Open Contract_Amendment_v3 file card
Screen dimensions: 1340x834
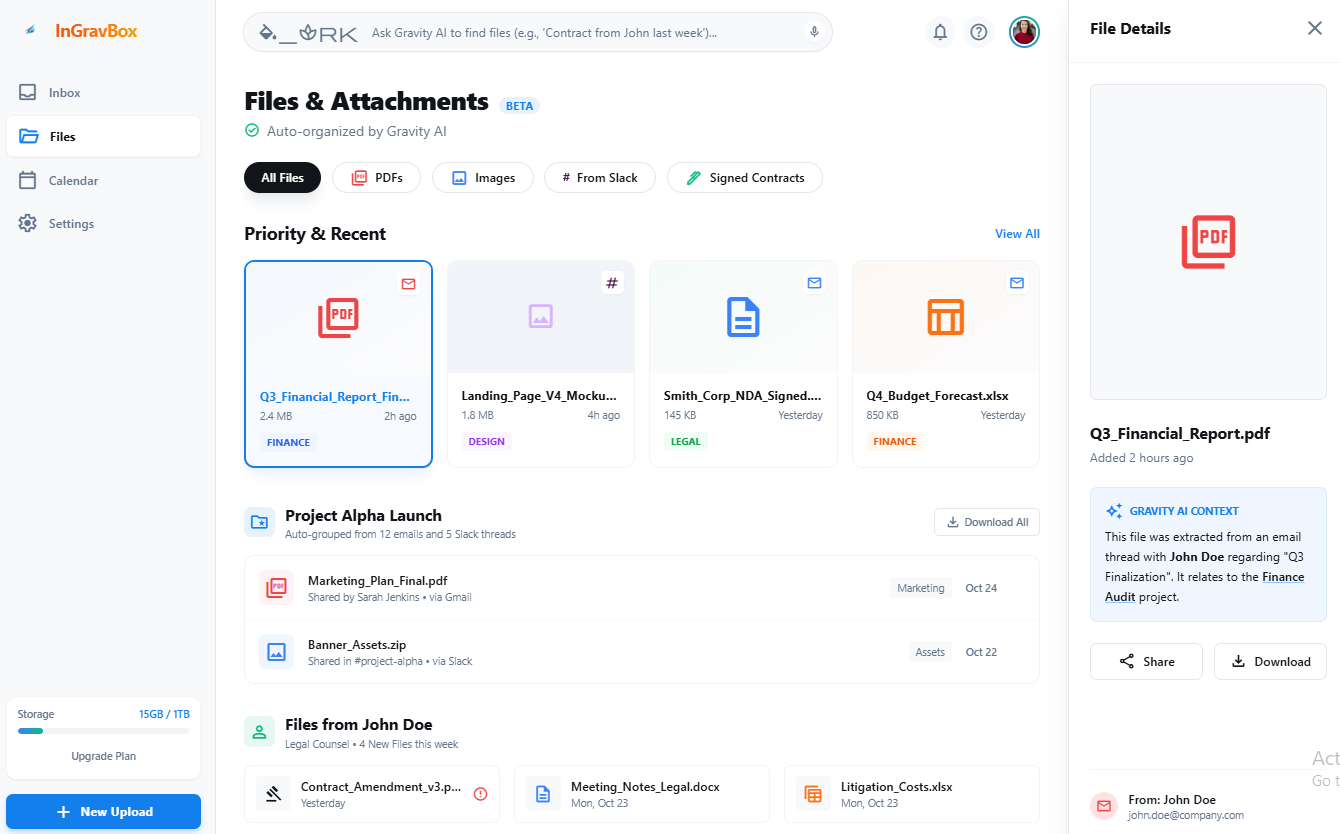372,794
